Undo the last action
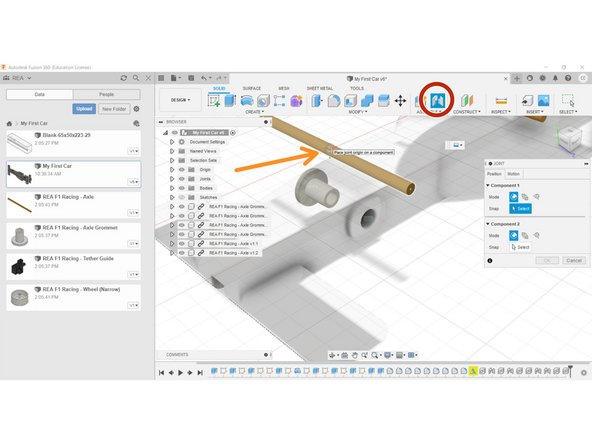592x444 pixels. click(x=204, y=78)
